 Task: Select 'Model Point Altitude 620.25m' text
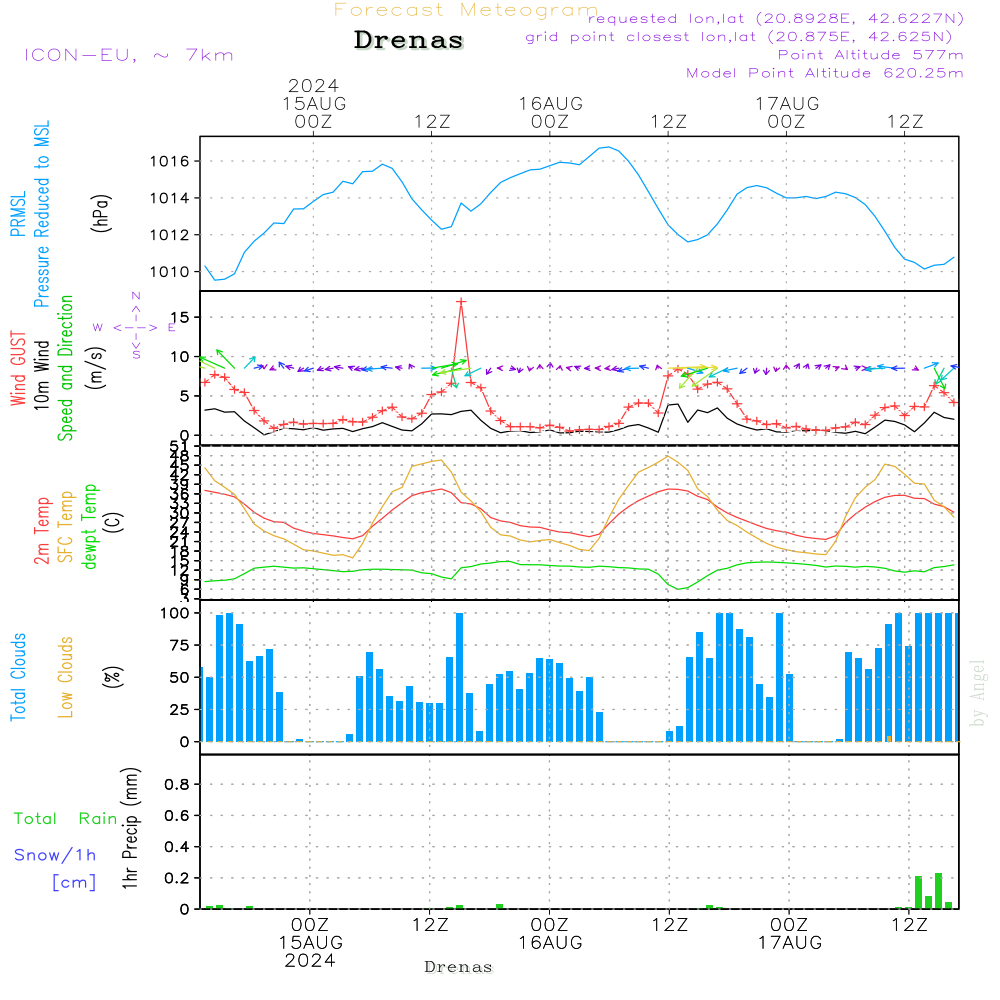(824, 73)
